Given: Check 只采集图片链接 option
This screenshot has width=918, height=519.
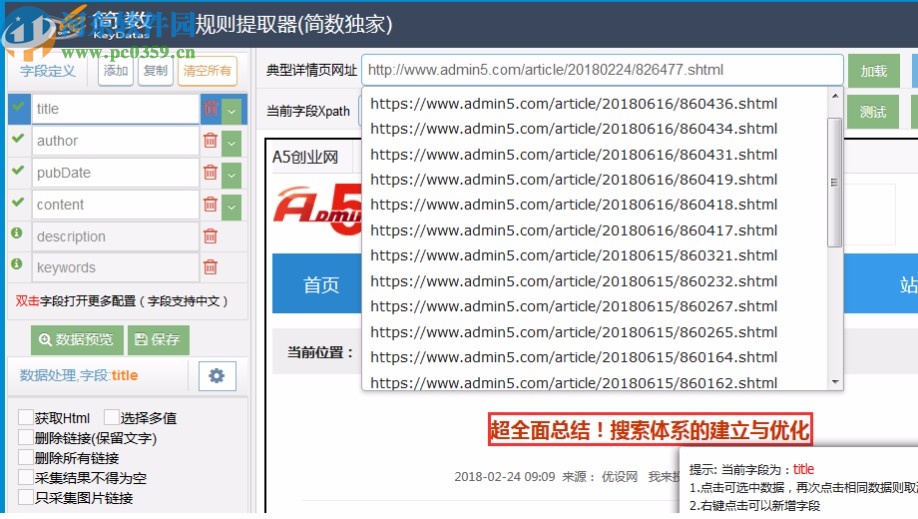Looking at the screenshot, I should coord(26,497).
